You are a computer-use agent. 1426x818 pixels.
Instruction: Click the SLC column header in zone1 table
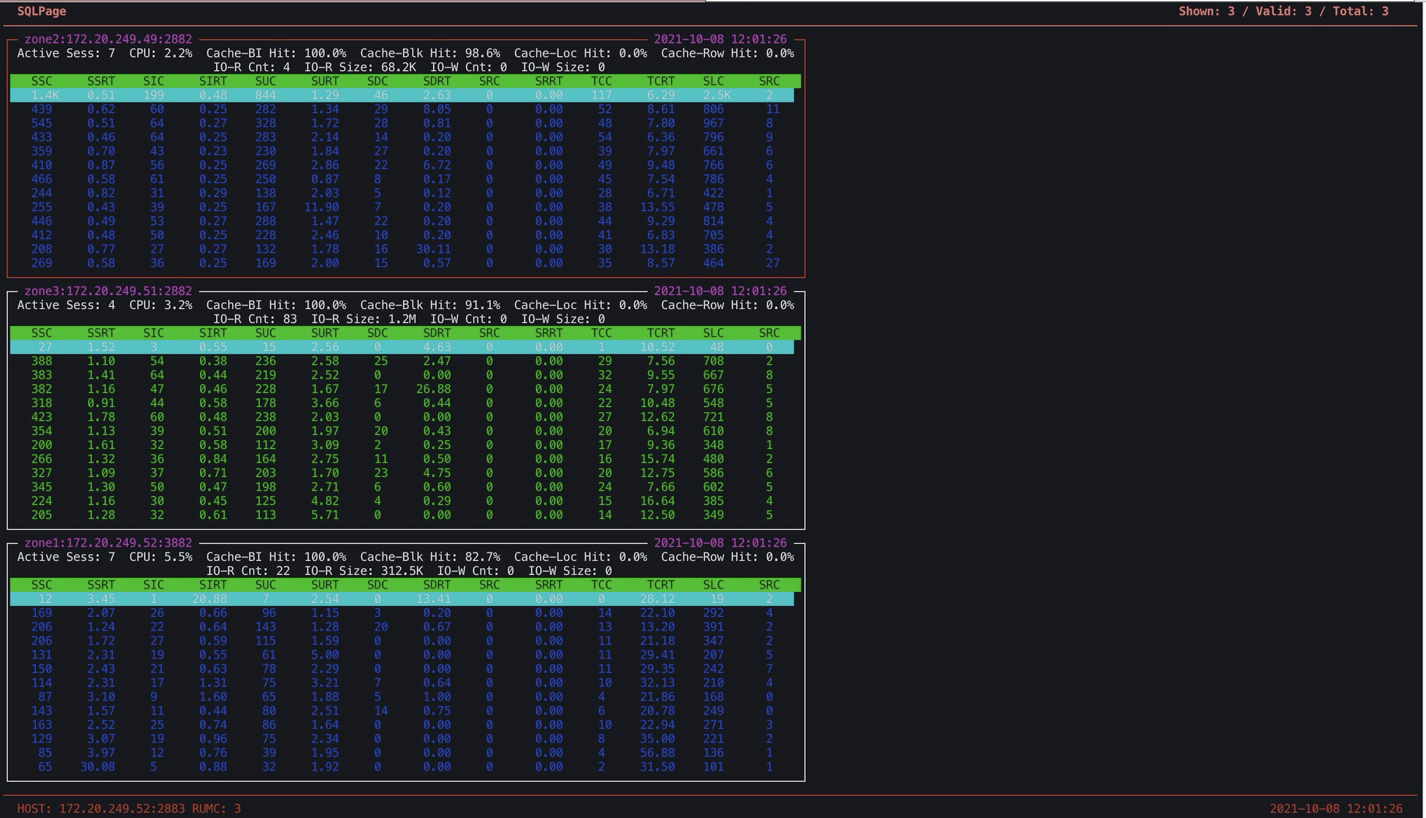point(712,584)
